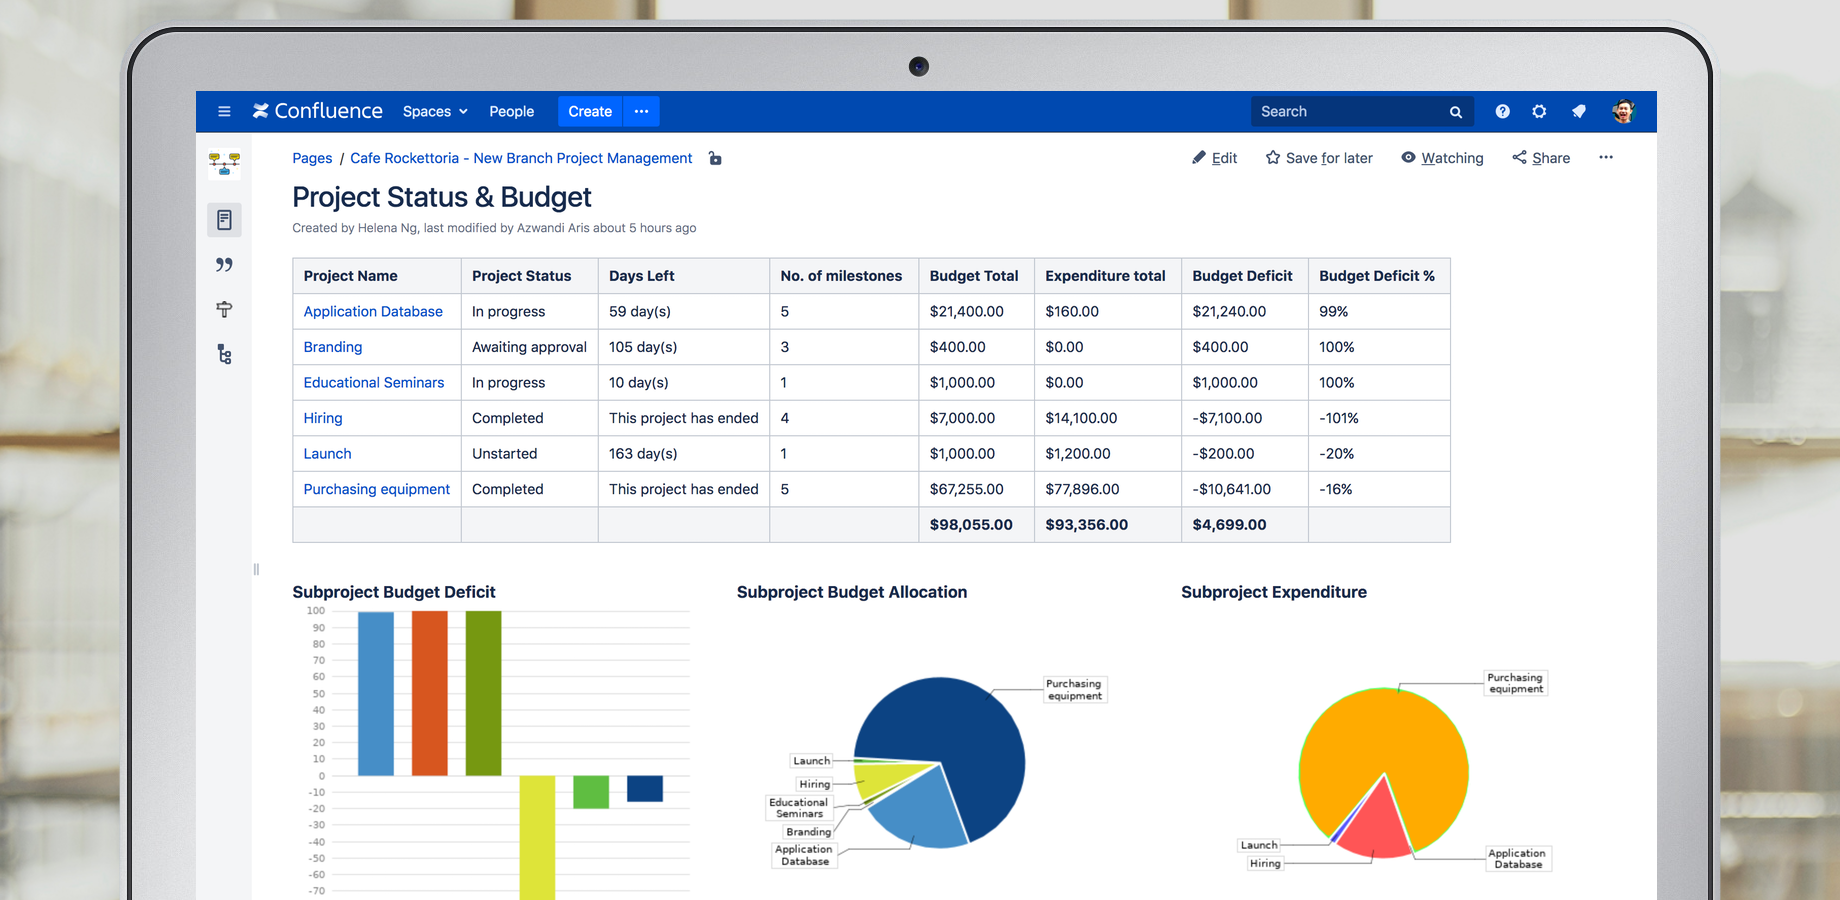Open Purchasing equipment project link
The height and width of the screenshot is (900, 1840).
point(377,489)
